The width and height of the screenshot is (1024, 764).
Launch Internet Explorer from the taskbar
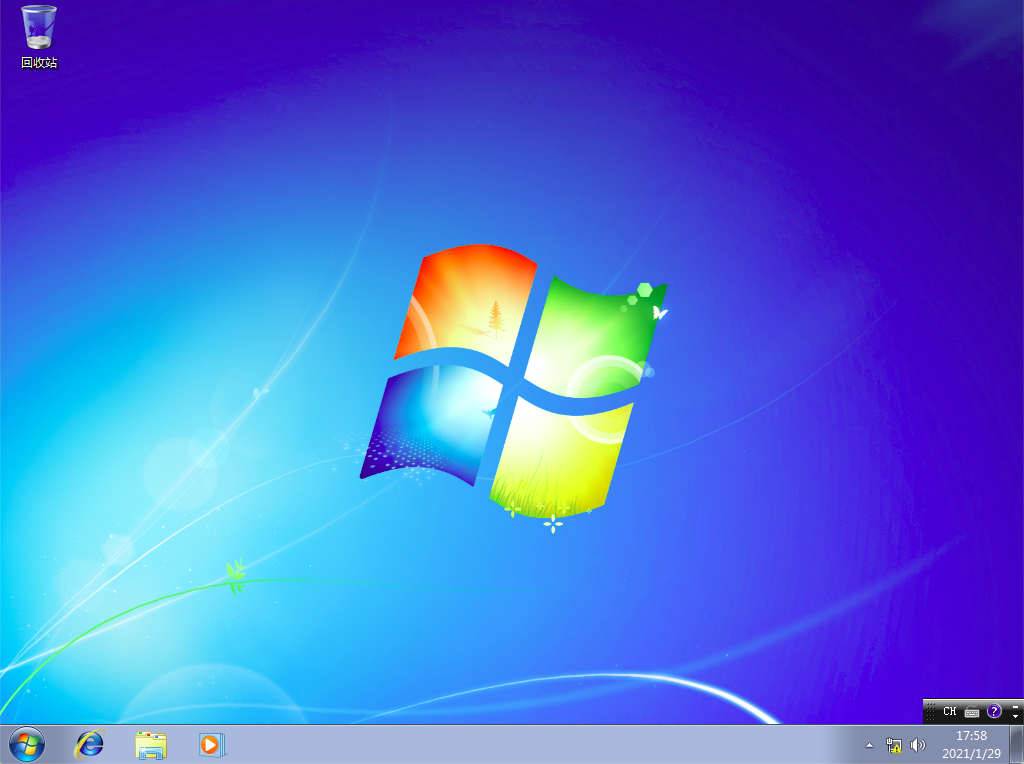(89, 744)
